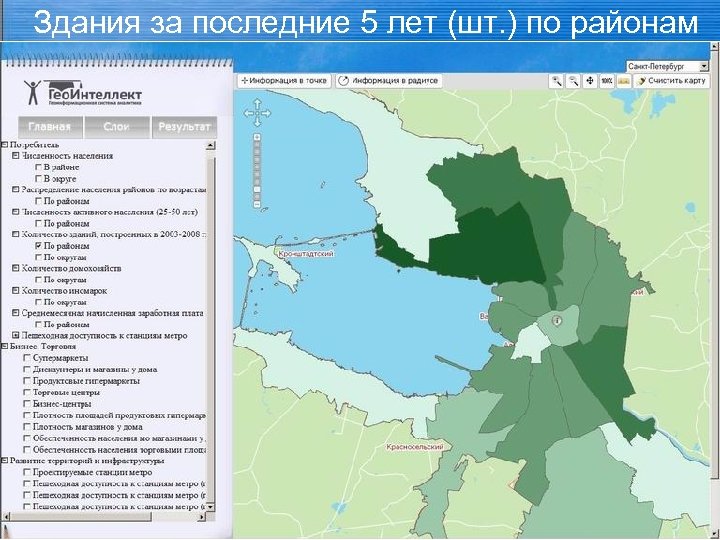The image size is (720, 540).
Task: Switch to the Результат tab
Action: tap(184, 127)
